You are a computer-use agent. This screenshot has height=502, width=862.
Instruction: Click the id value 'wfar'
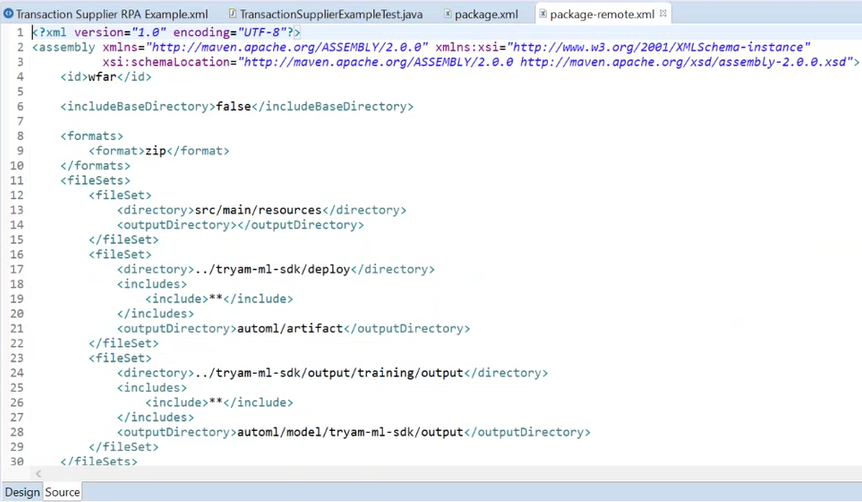coord(102,76)
